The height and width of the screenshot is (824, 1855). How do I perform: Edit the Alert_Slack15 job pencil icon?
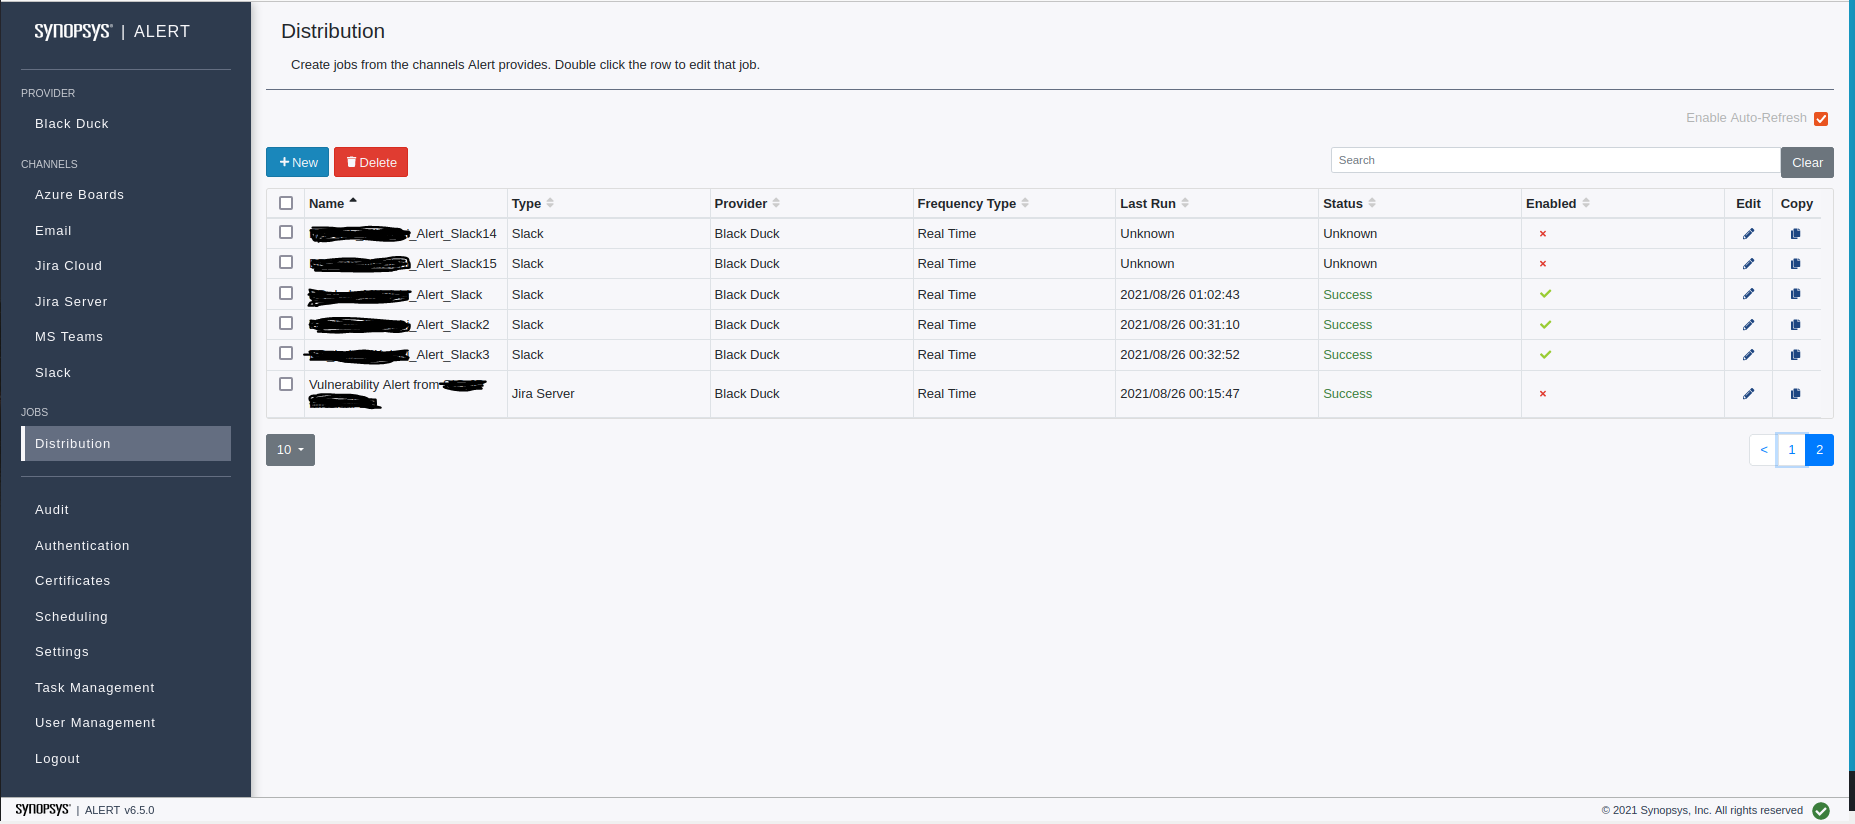[x=1748, y=264]
